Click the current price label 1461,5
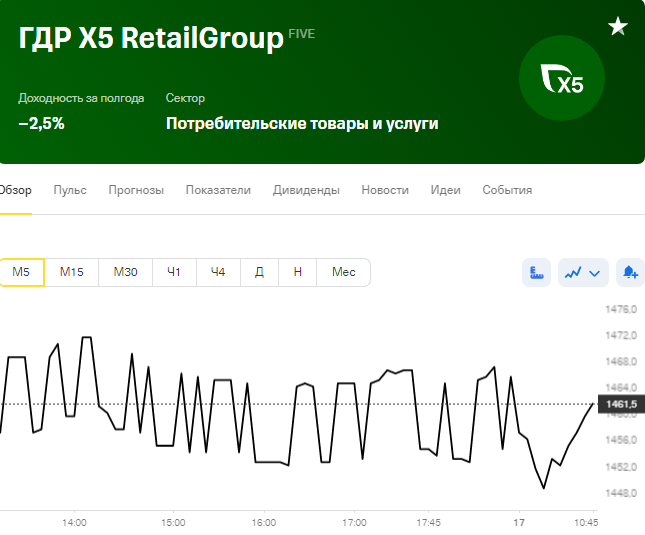 621,404
